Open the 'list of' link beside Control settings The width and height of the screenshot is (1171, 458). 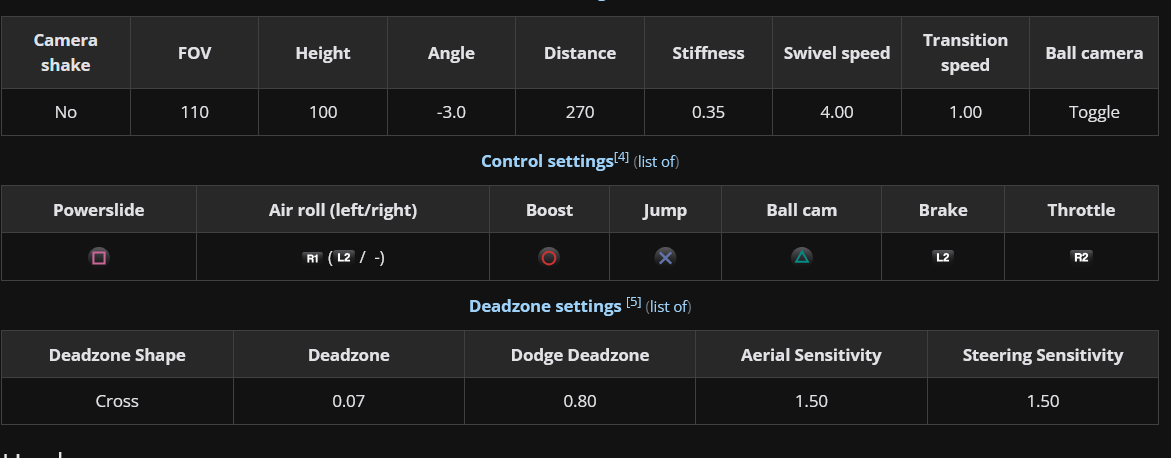pyautogui.click(x=656, y=162)
